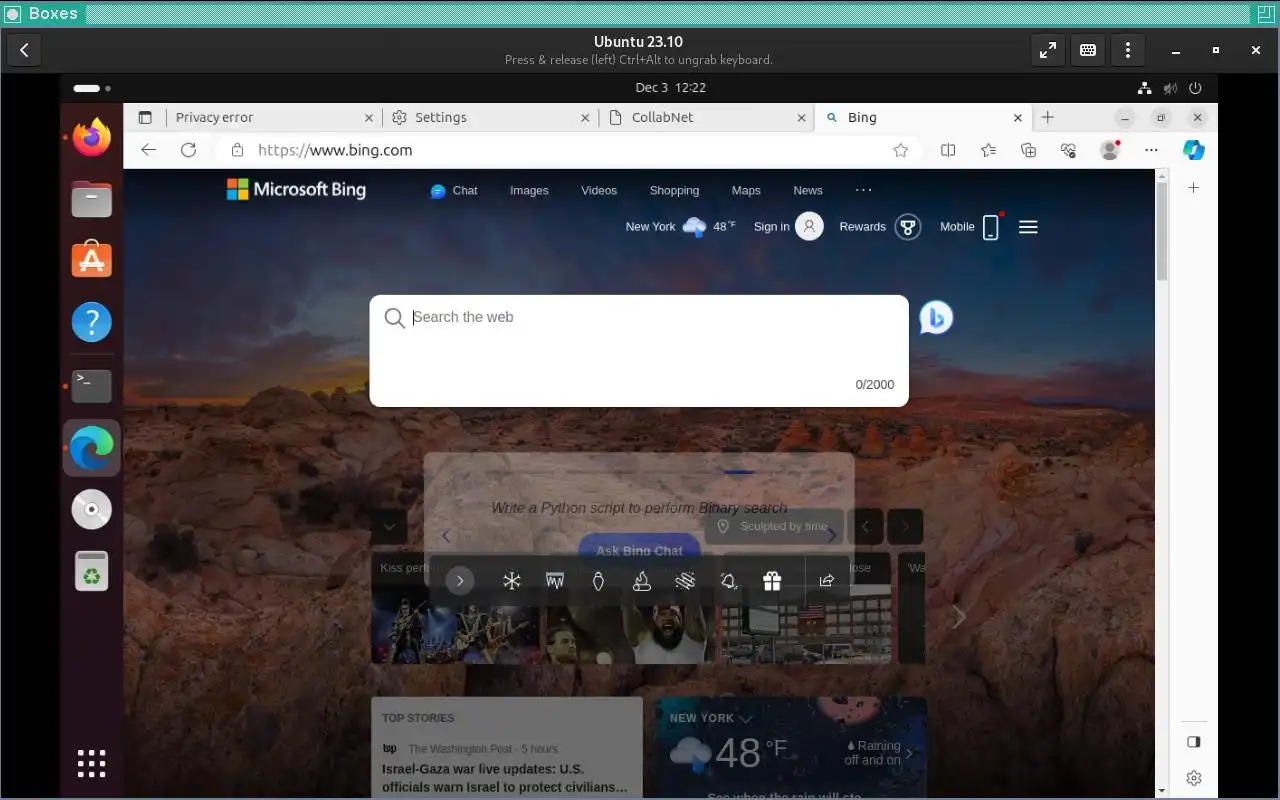Open the Collections toolbar icon
1280x800 pixels.
[x=1028, y=150]
